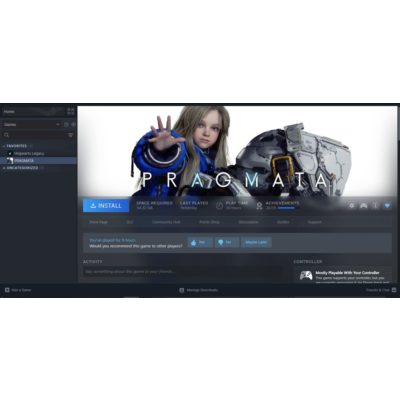Open the Discussions tab
Screen dimensions: 400x400
248,222
